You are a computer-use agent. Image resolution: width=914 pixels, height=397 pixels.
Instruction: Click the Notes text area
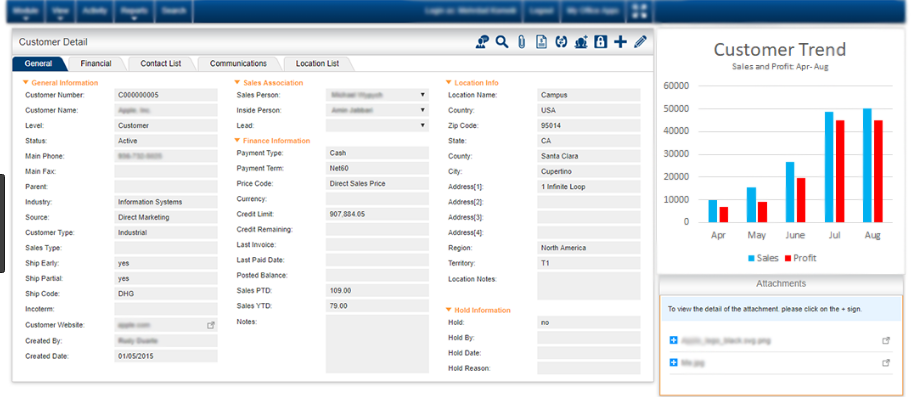point(377,344)
